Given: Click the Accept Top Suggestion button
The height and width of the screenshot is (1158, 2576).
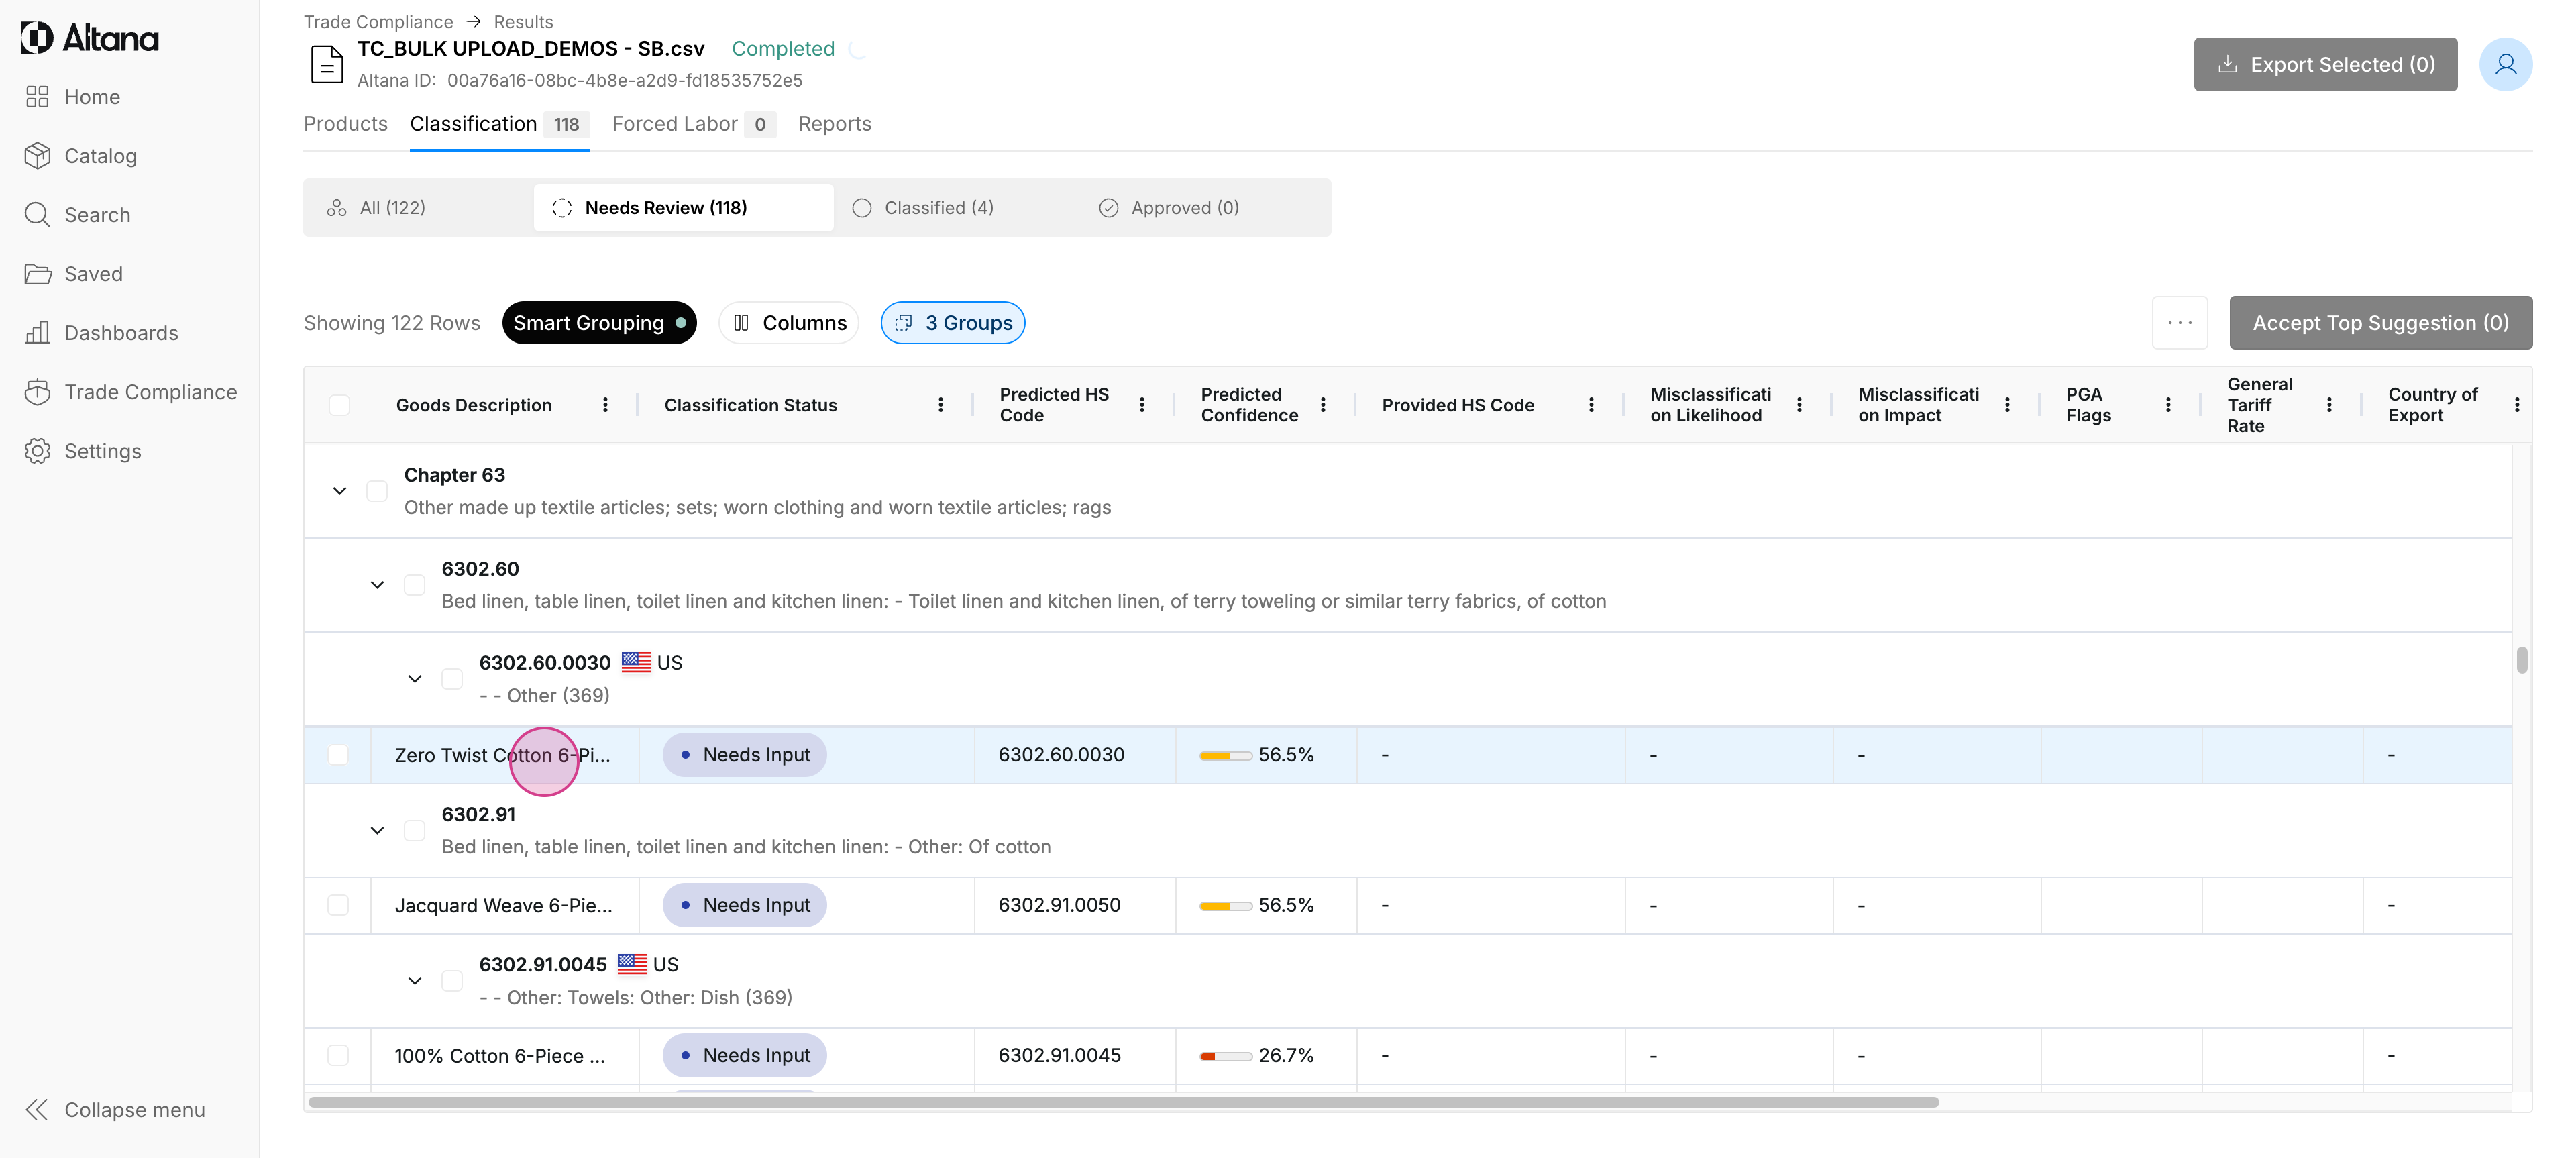Looking at the screenshot, I should [2380, 323].
